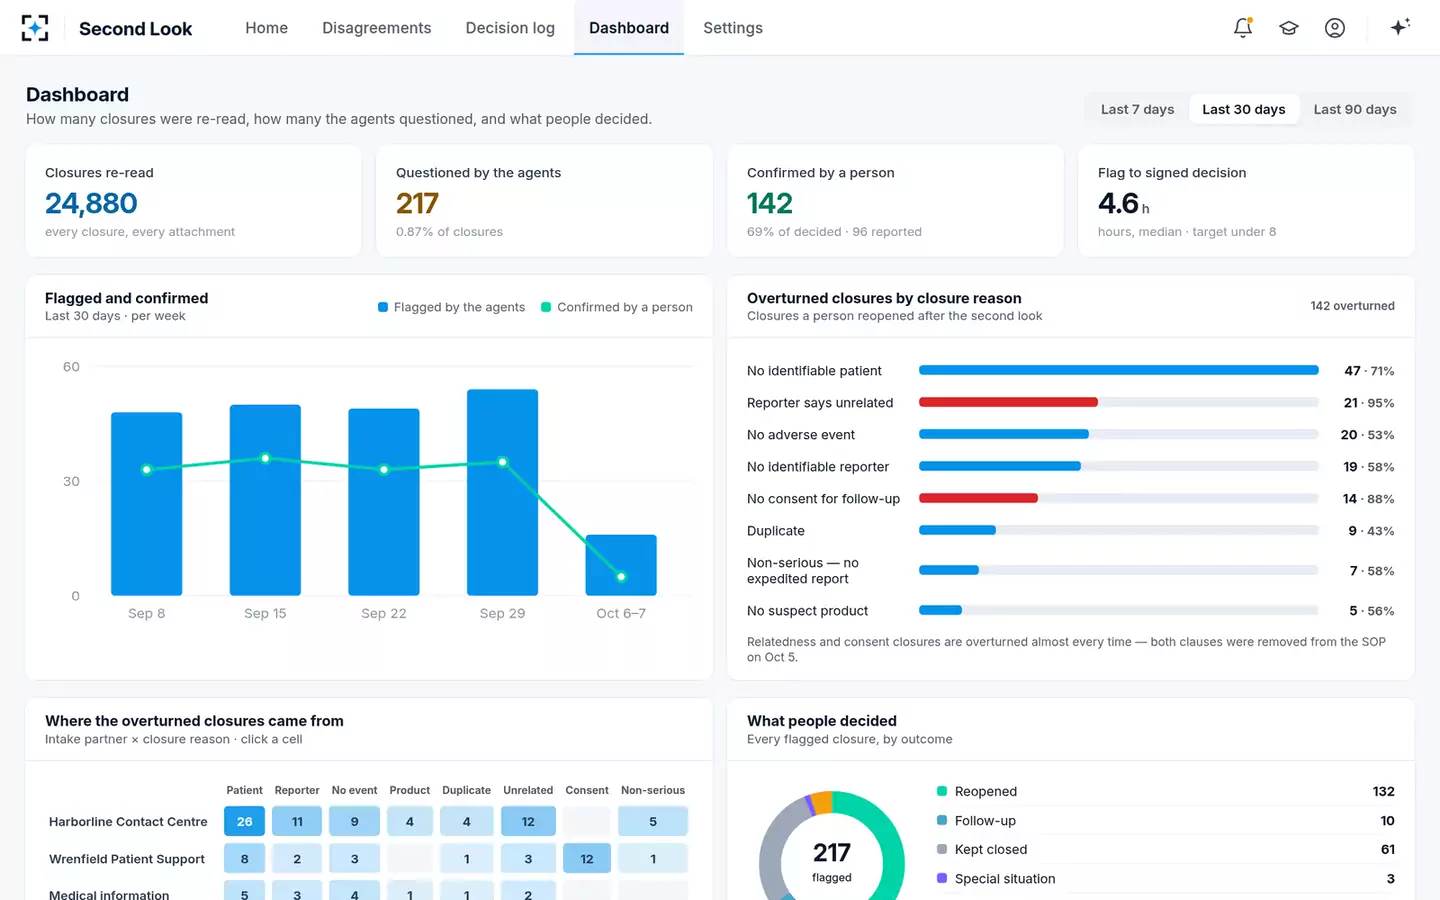Select the Last 90 days range
Screen dimensions: 1440x900
[1355, 109]
